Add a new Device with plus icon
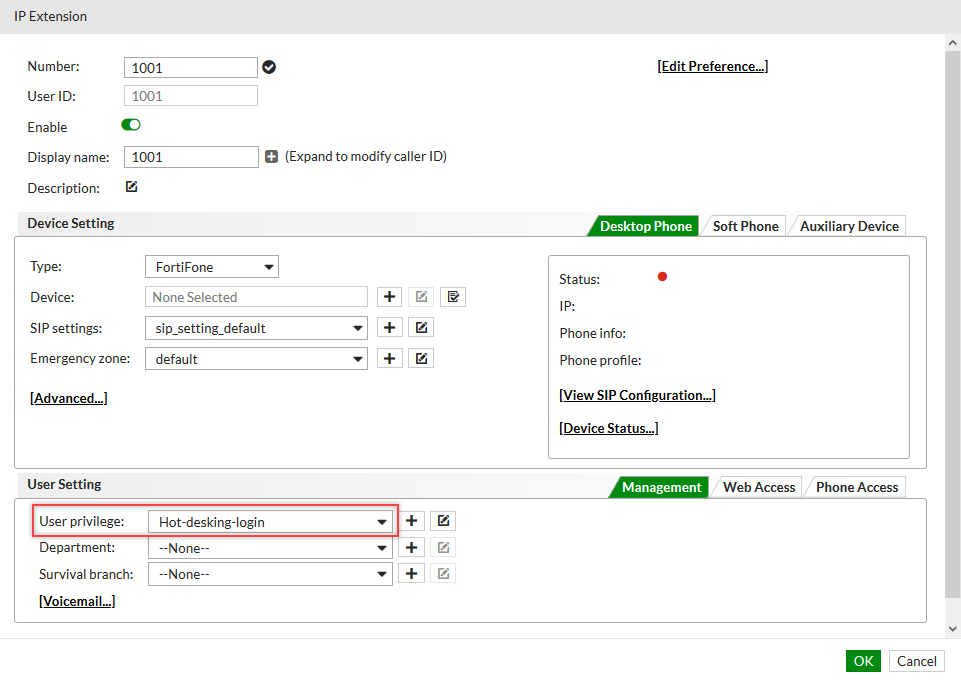961x681 pixels. 389,297
